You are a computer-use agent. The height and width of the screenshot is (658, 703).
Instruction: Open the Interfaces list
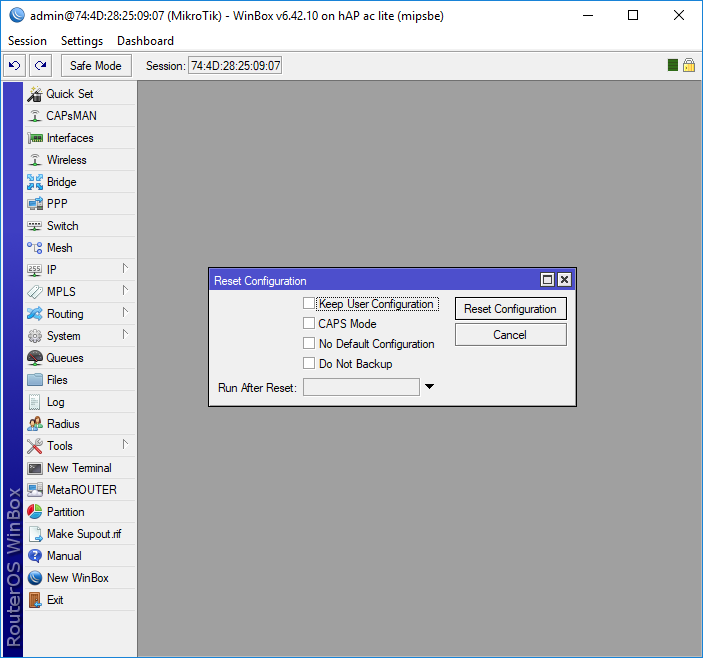click(x=70, y=138)
